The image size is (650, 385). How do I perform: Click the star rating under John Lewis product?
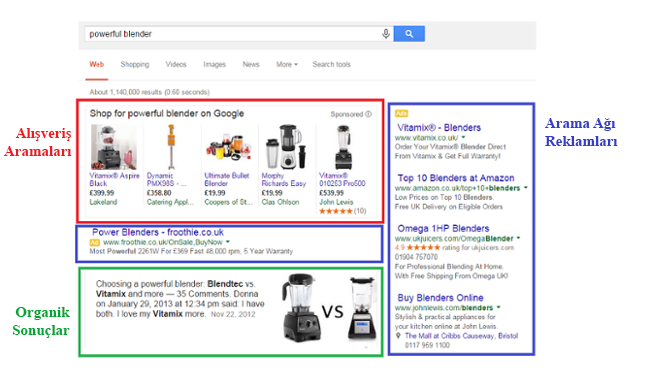coord(335,211)
